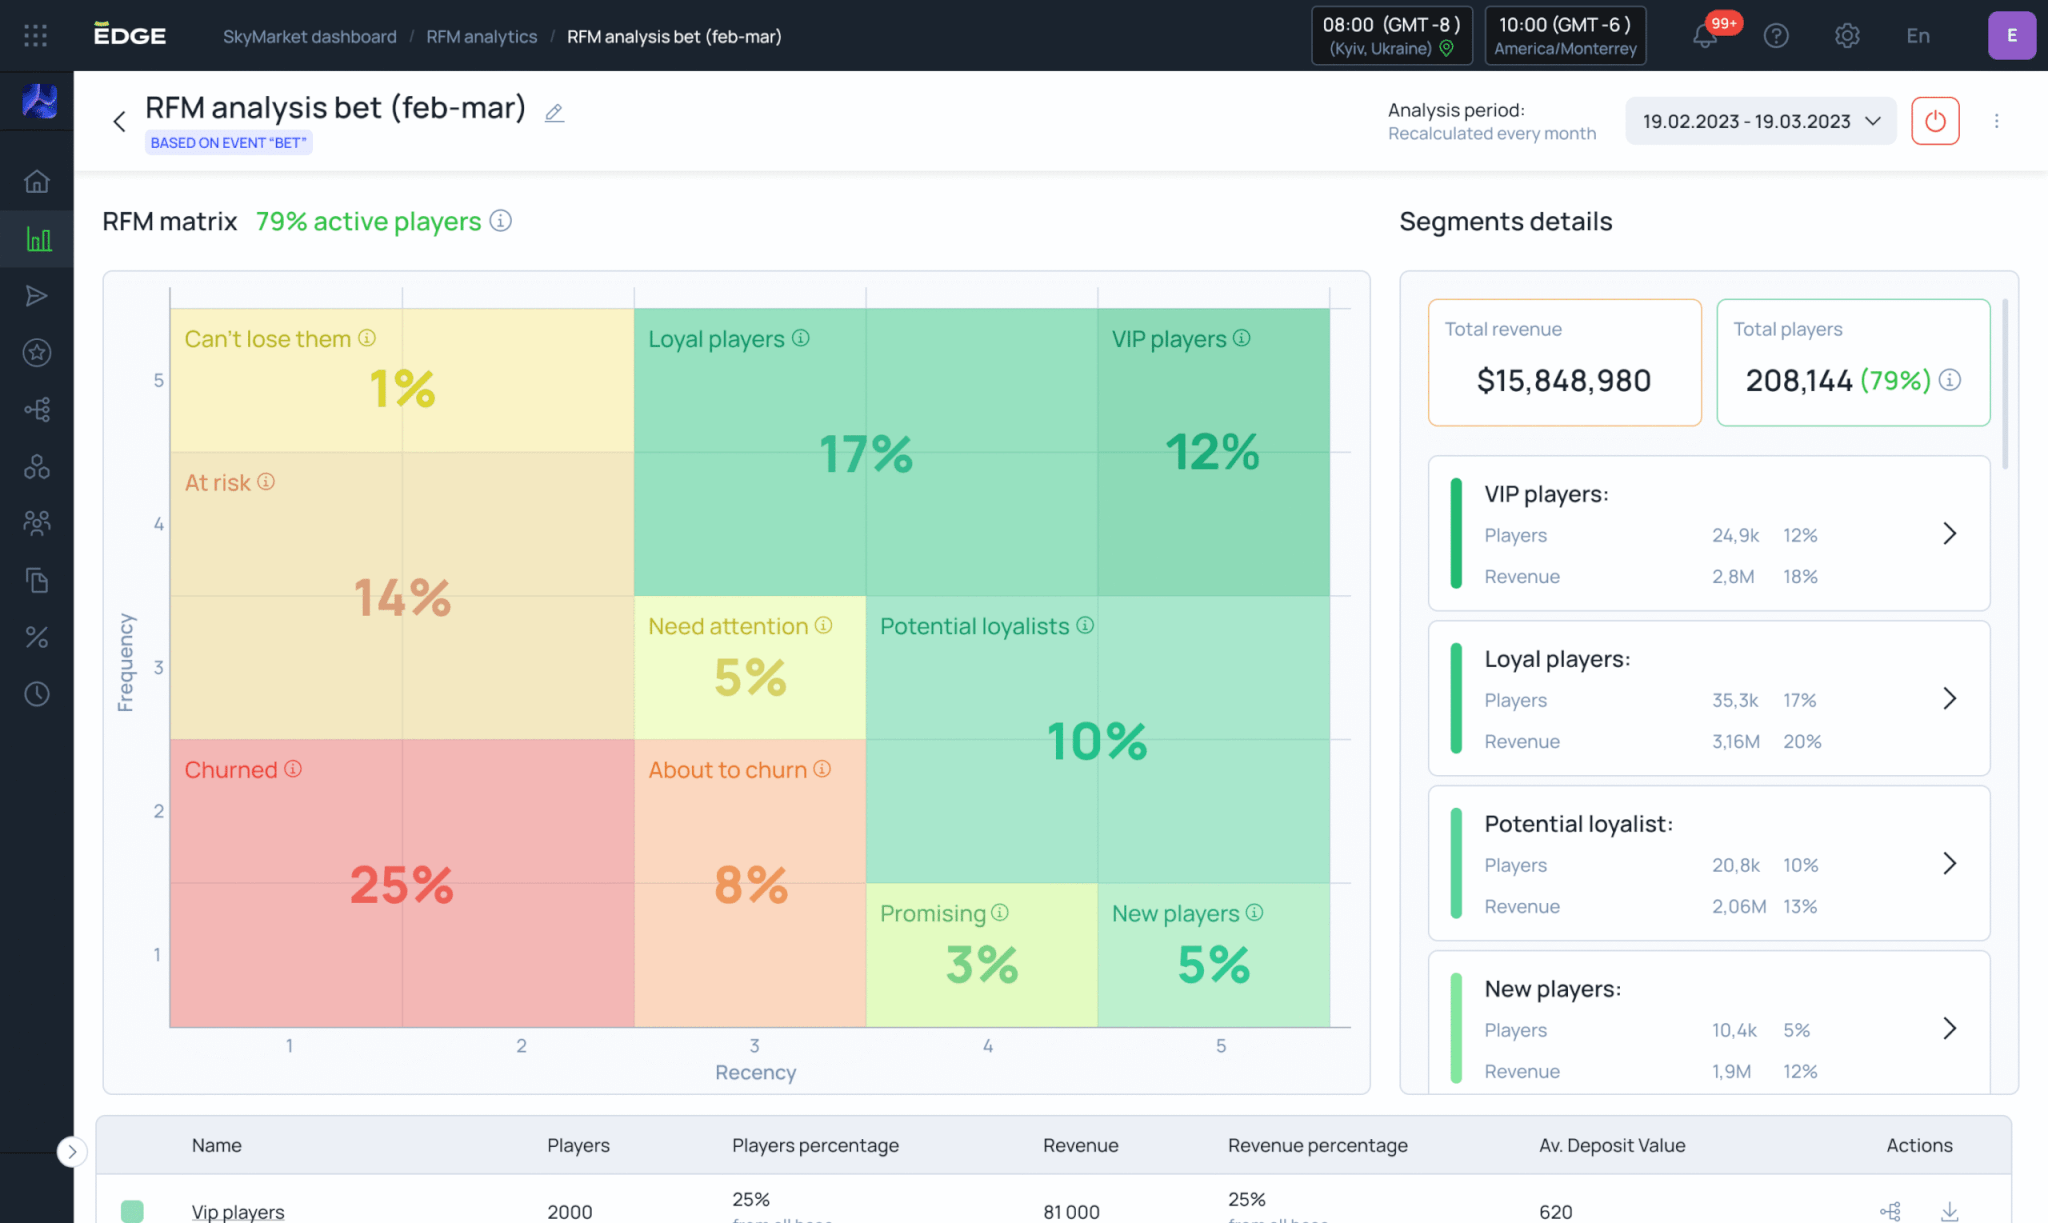Expand the collapsed sidebar arrow
The image size is (2048, 1223).
pyautogui.click(x=71, y=1152)
